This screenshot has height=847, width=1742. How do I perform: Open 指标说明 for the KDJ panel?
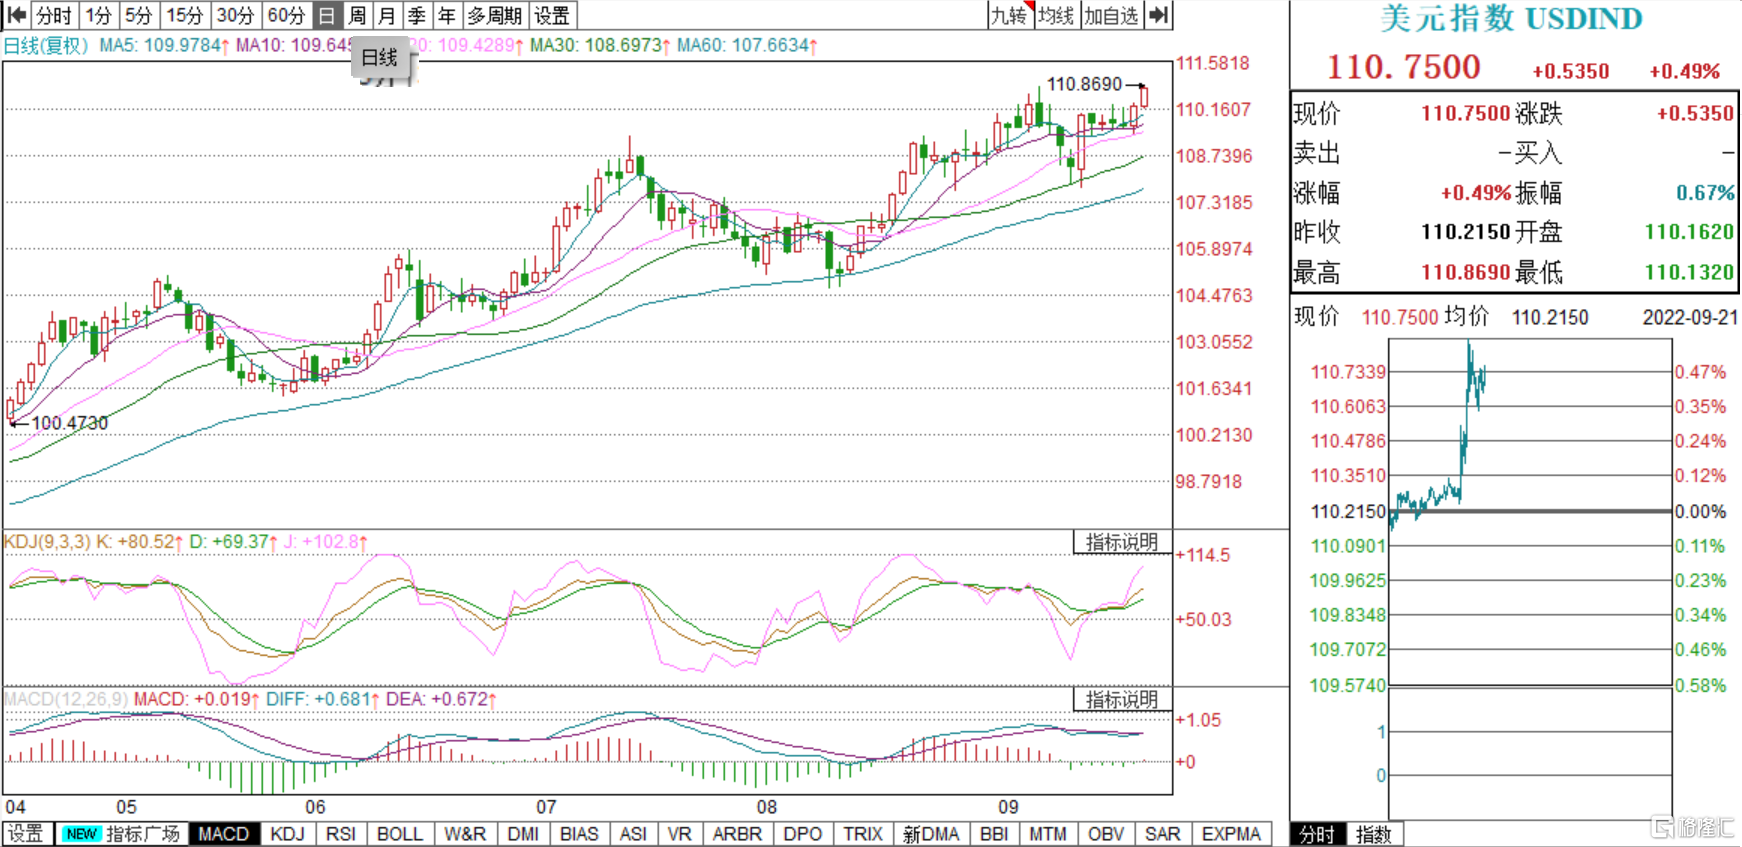coord(1122,542)
